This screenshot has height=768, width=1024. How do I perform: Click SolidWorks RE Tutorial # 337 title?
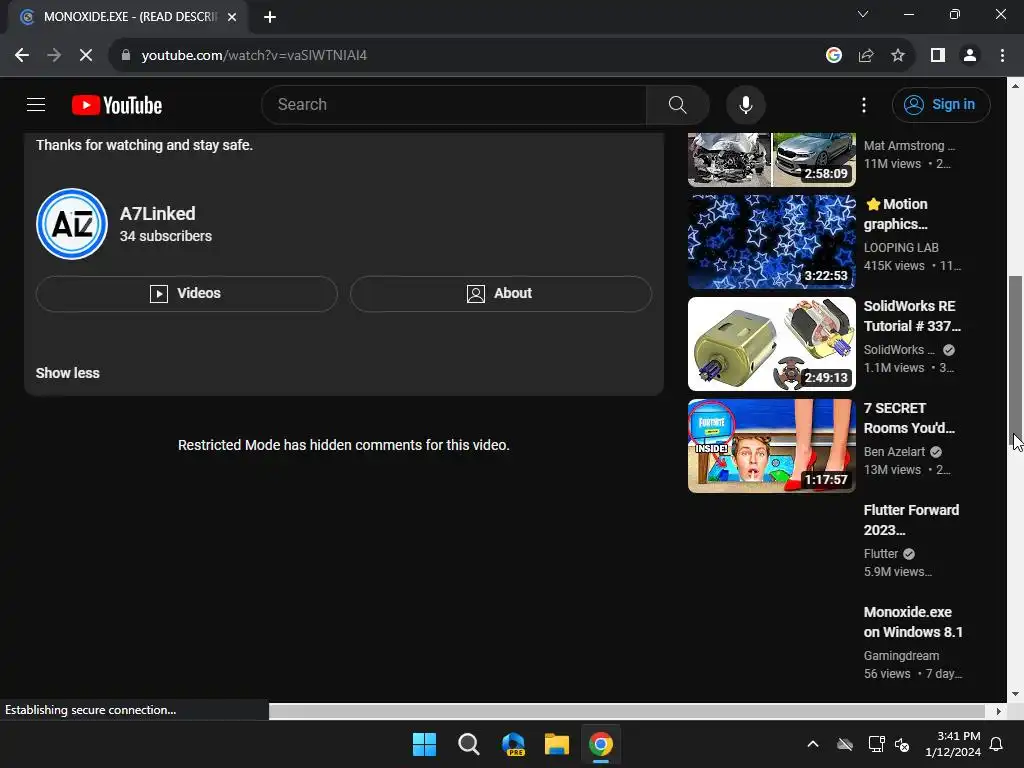pyautogui.click(x=912, y=316)
